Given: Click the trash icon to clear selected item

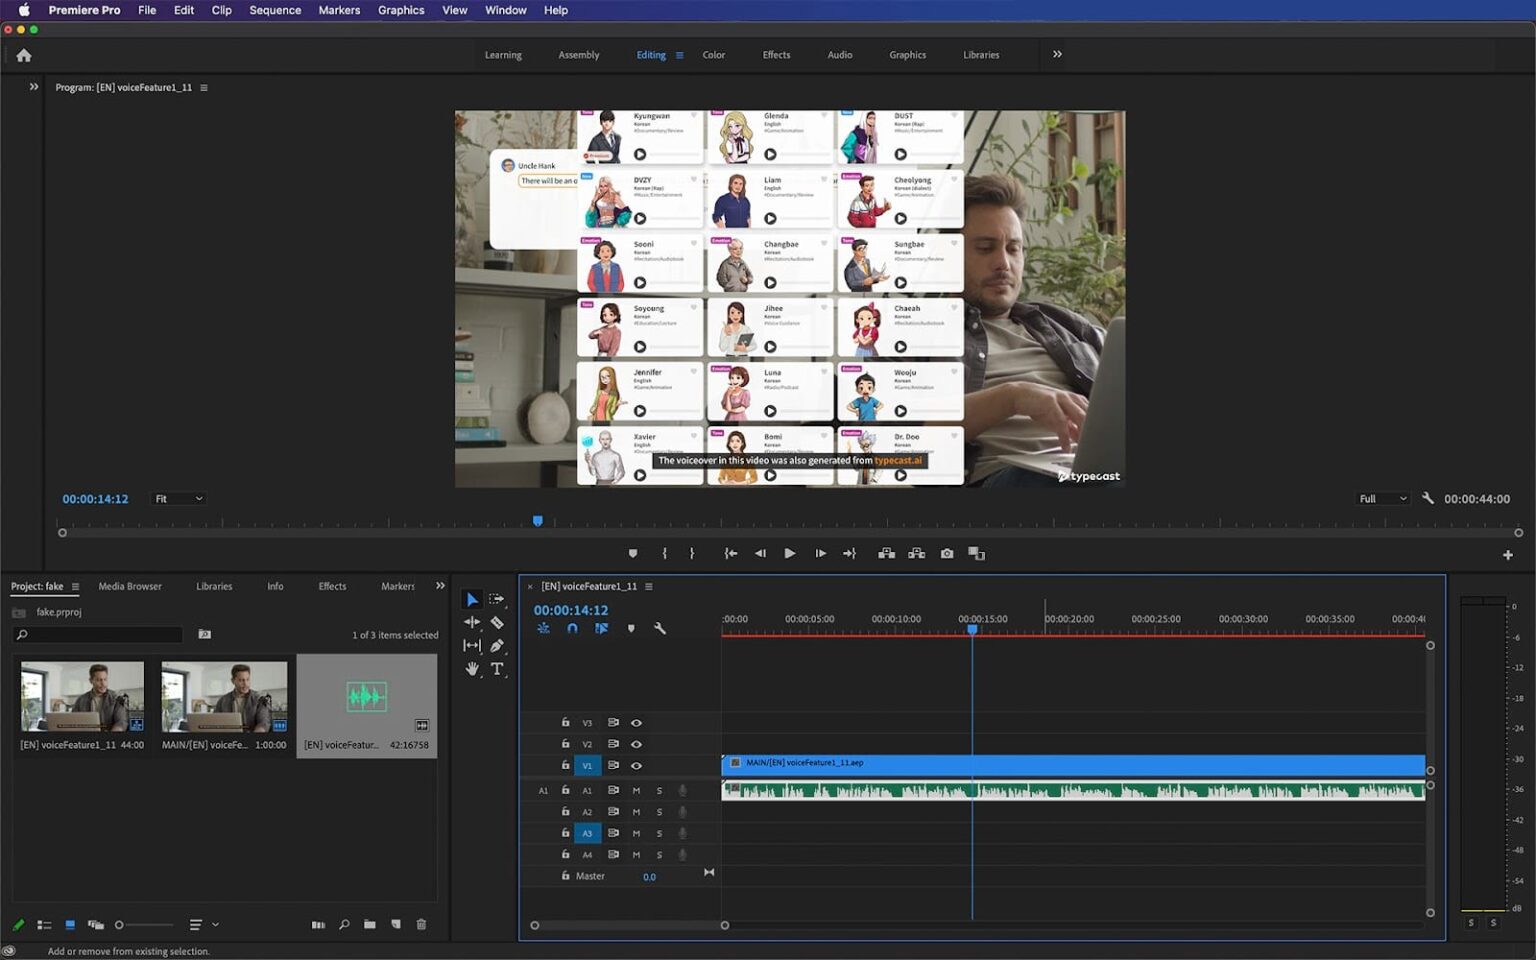Looking at the screenshot, I should click(x=420, y=924).
